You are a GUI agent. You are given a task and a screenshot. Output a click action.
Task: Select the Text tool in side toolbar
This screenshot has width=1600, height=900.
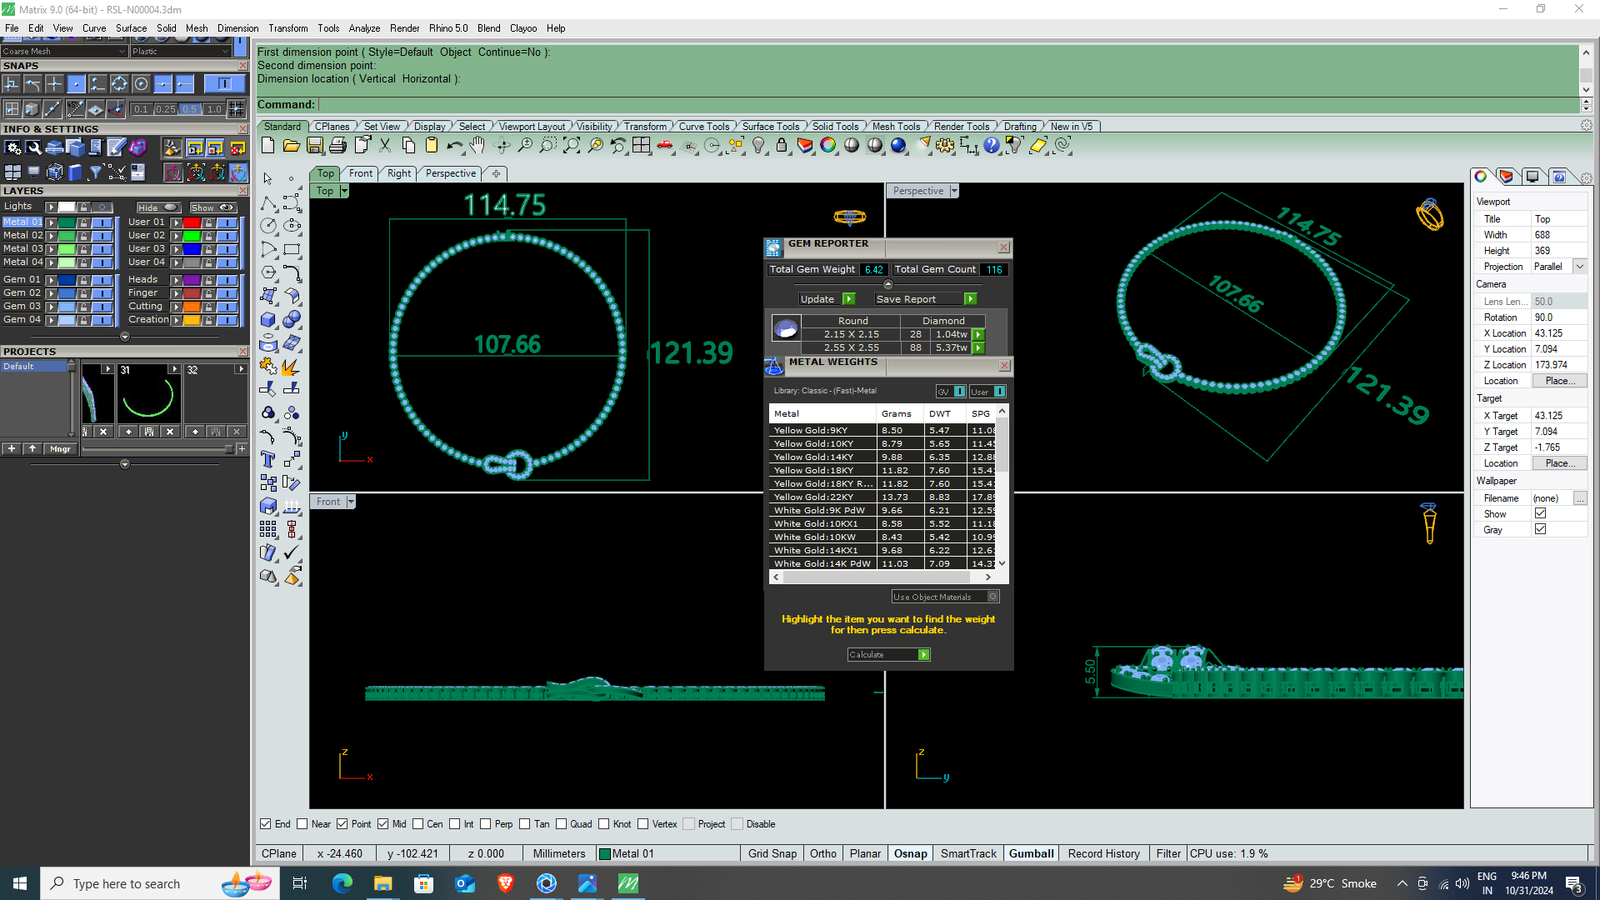pos(268,459)
